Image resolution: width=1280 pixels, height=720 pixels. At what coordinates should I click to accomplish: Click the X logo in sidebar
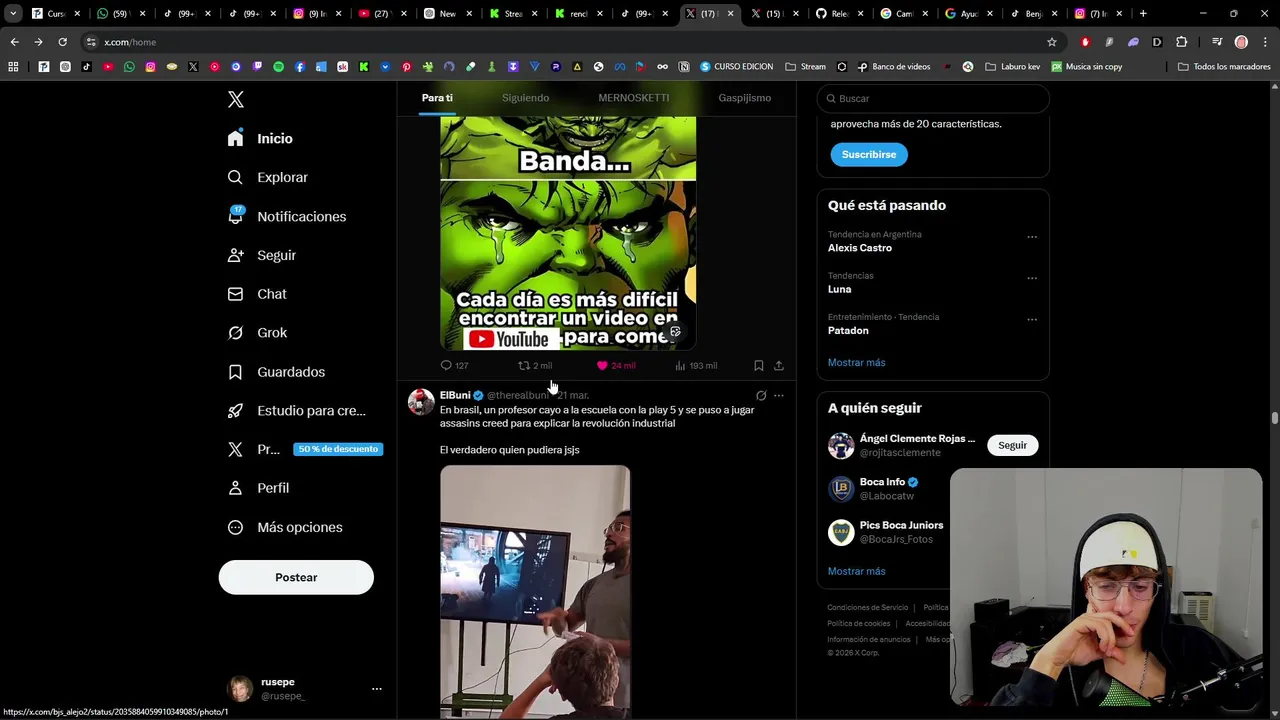[236, 99]
